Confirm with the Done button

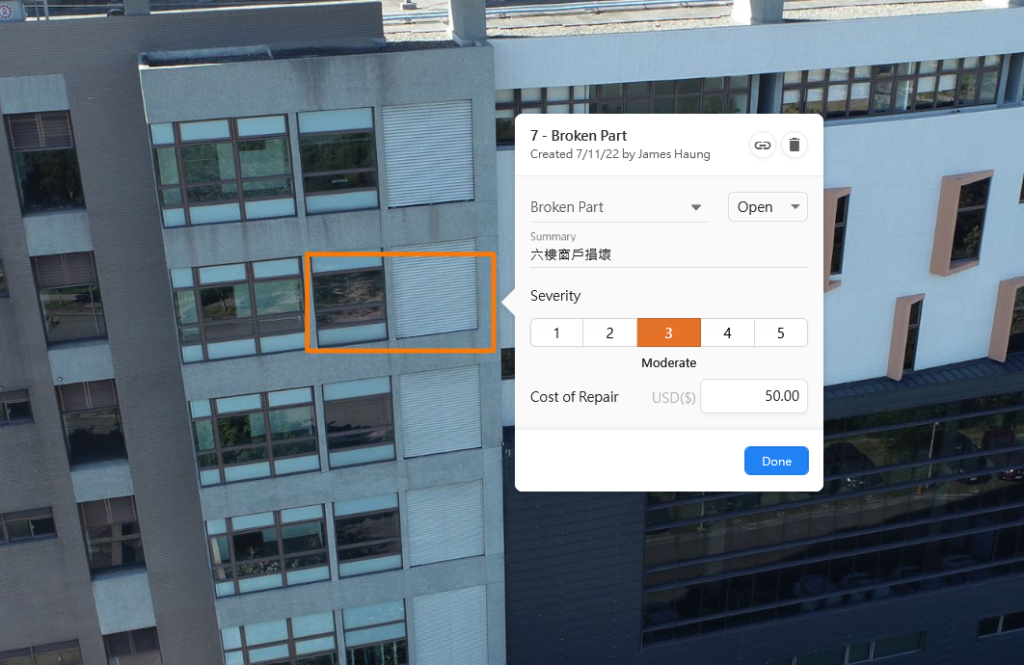point(776,461)
